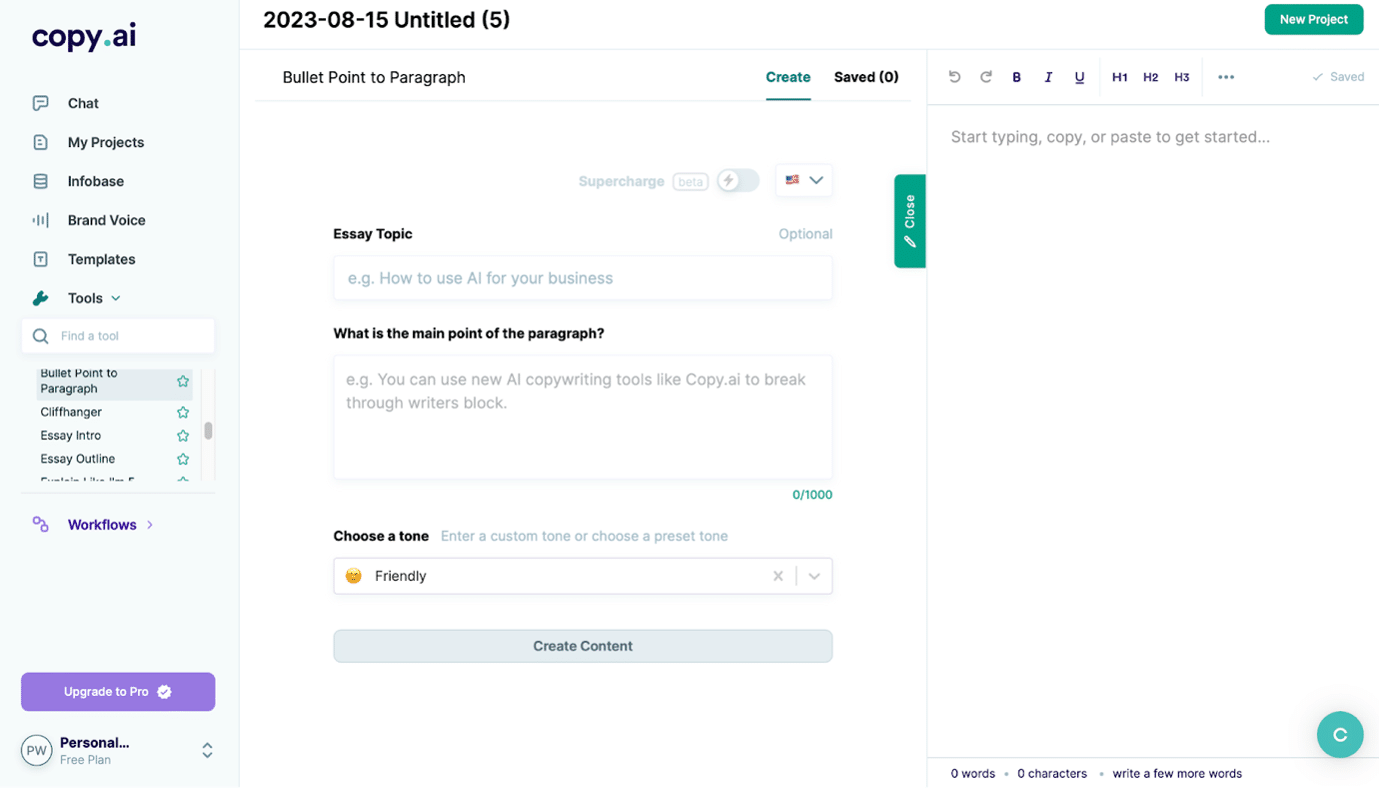Star the Cliffhanger tool

pos(183,412)
